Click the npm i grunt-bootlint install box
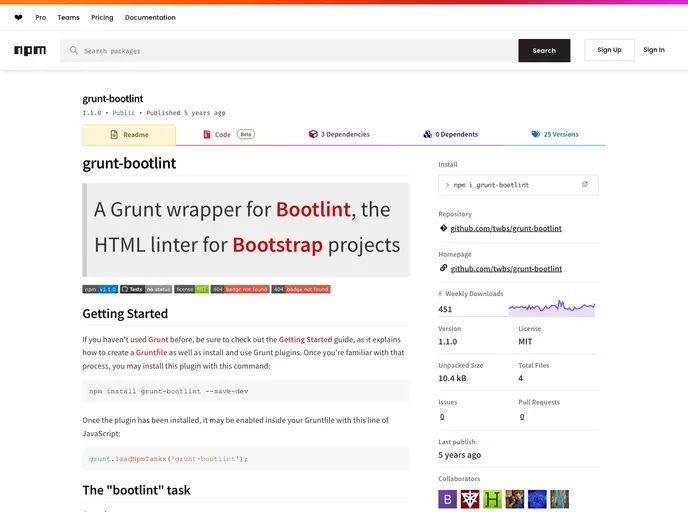The width and height of the screenshot is (688, 512). point(518,185)
